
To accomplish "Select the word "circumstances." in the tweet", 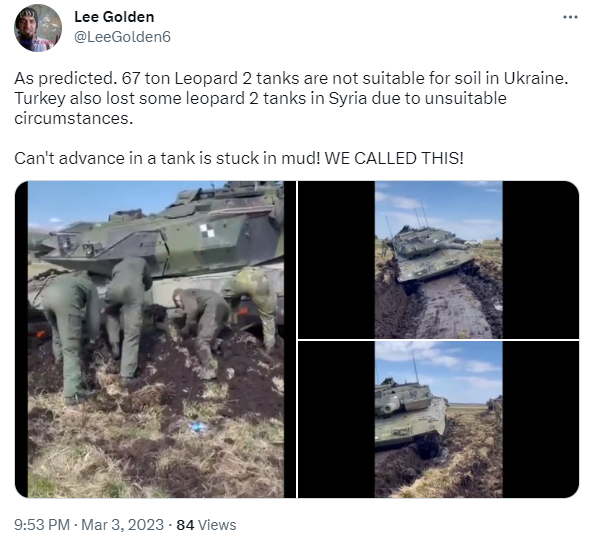I will click(74, 118).
